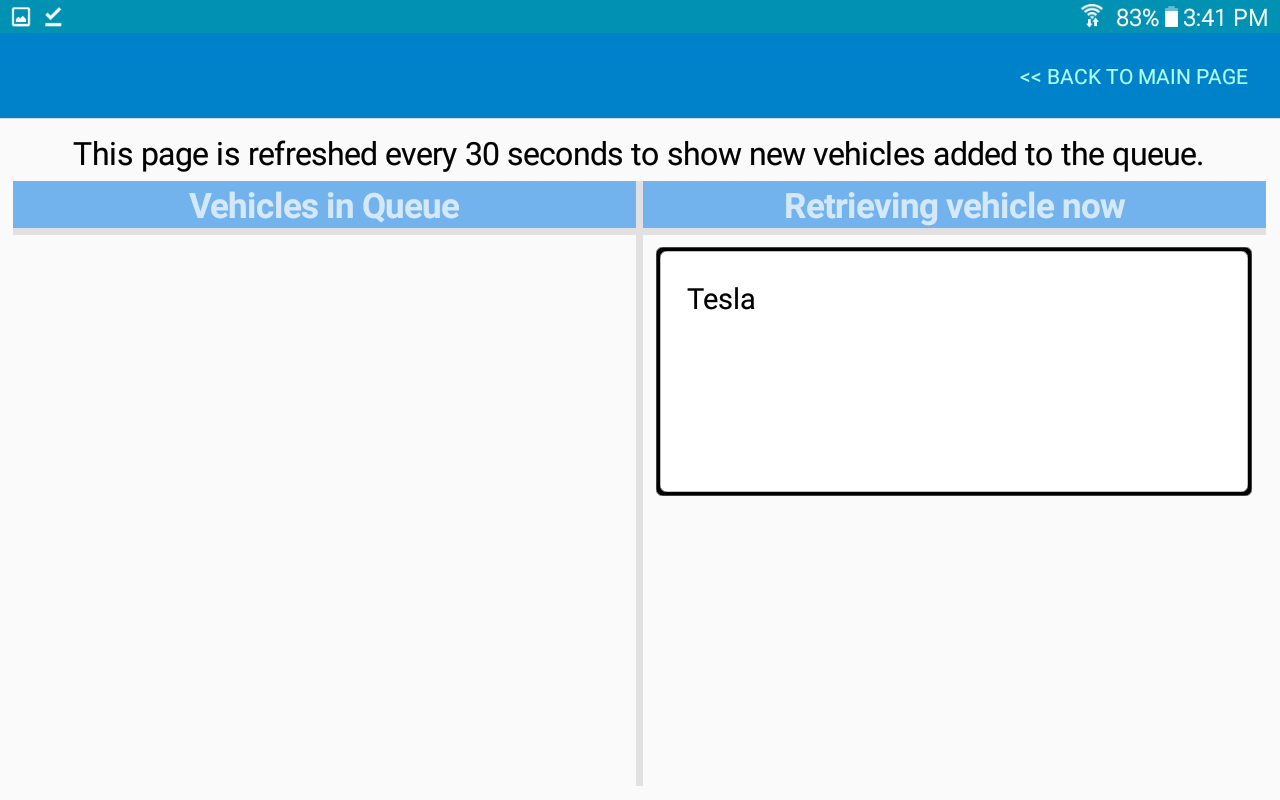
Task: Tap the Wi-Fi signal icon
Action: [1092, 17]
